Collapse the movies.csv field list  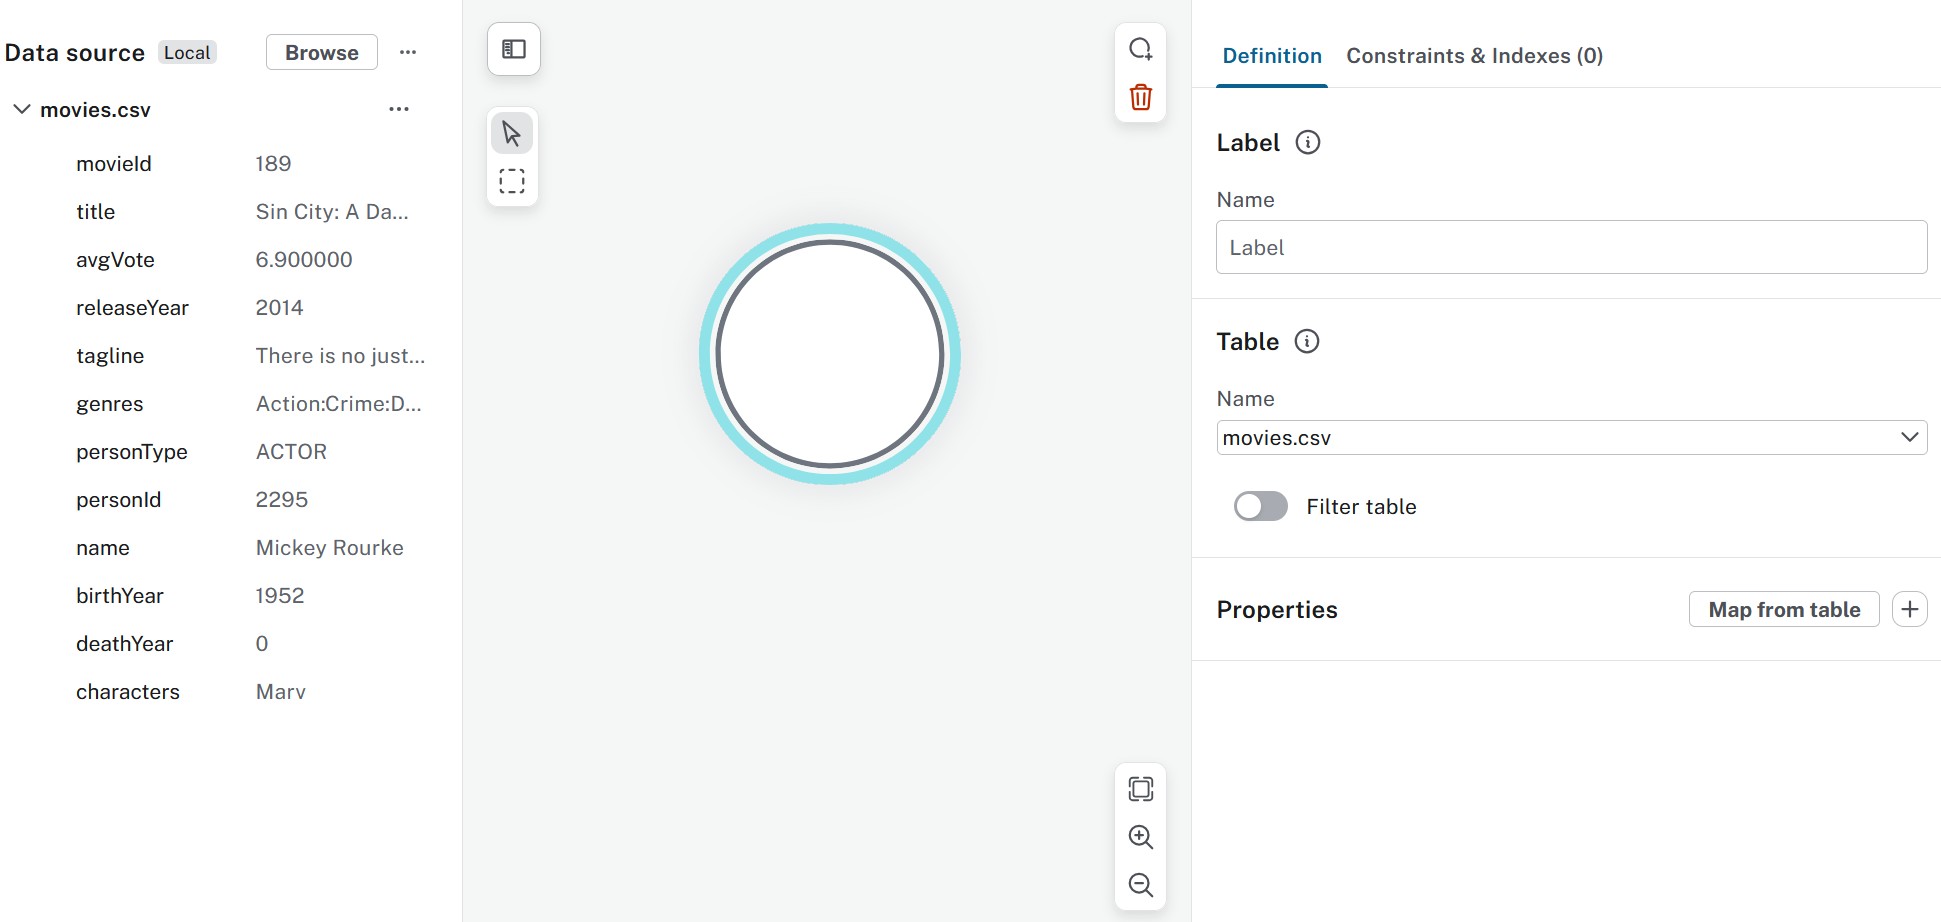point(21,110)
